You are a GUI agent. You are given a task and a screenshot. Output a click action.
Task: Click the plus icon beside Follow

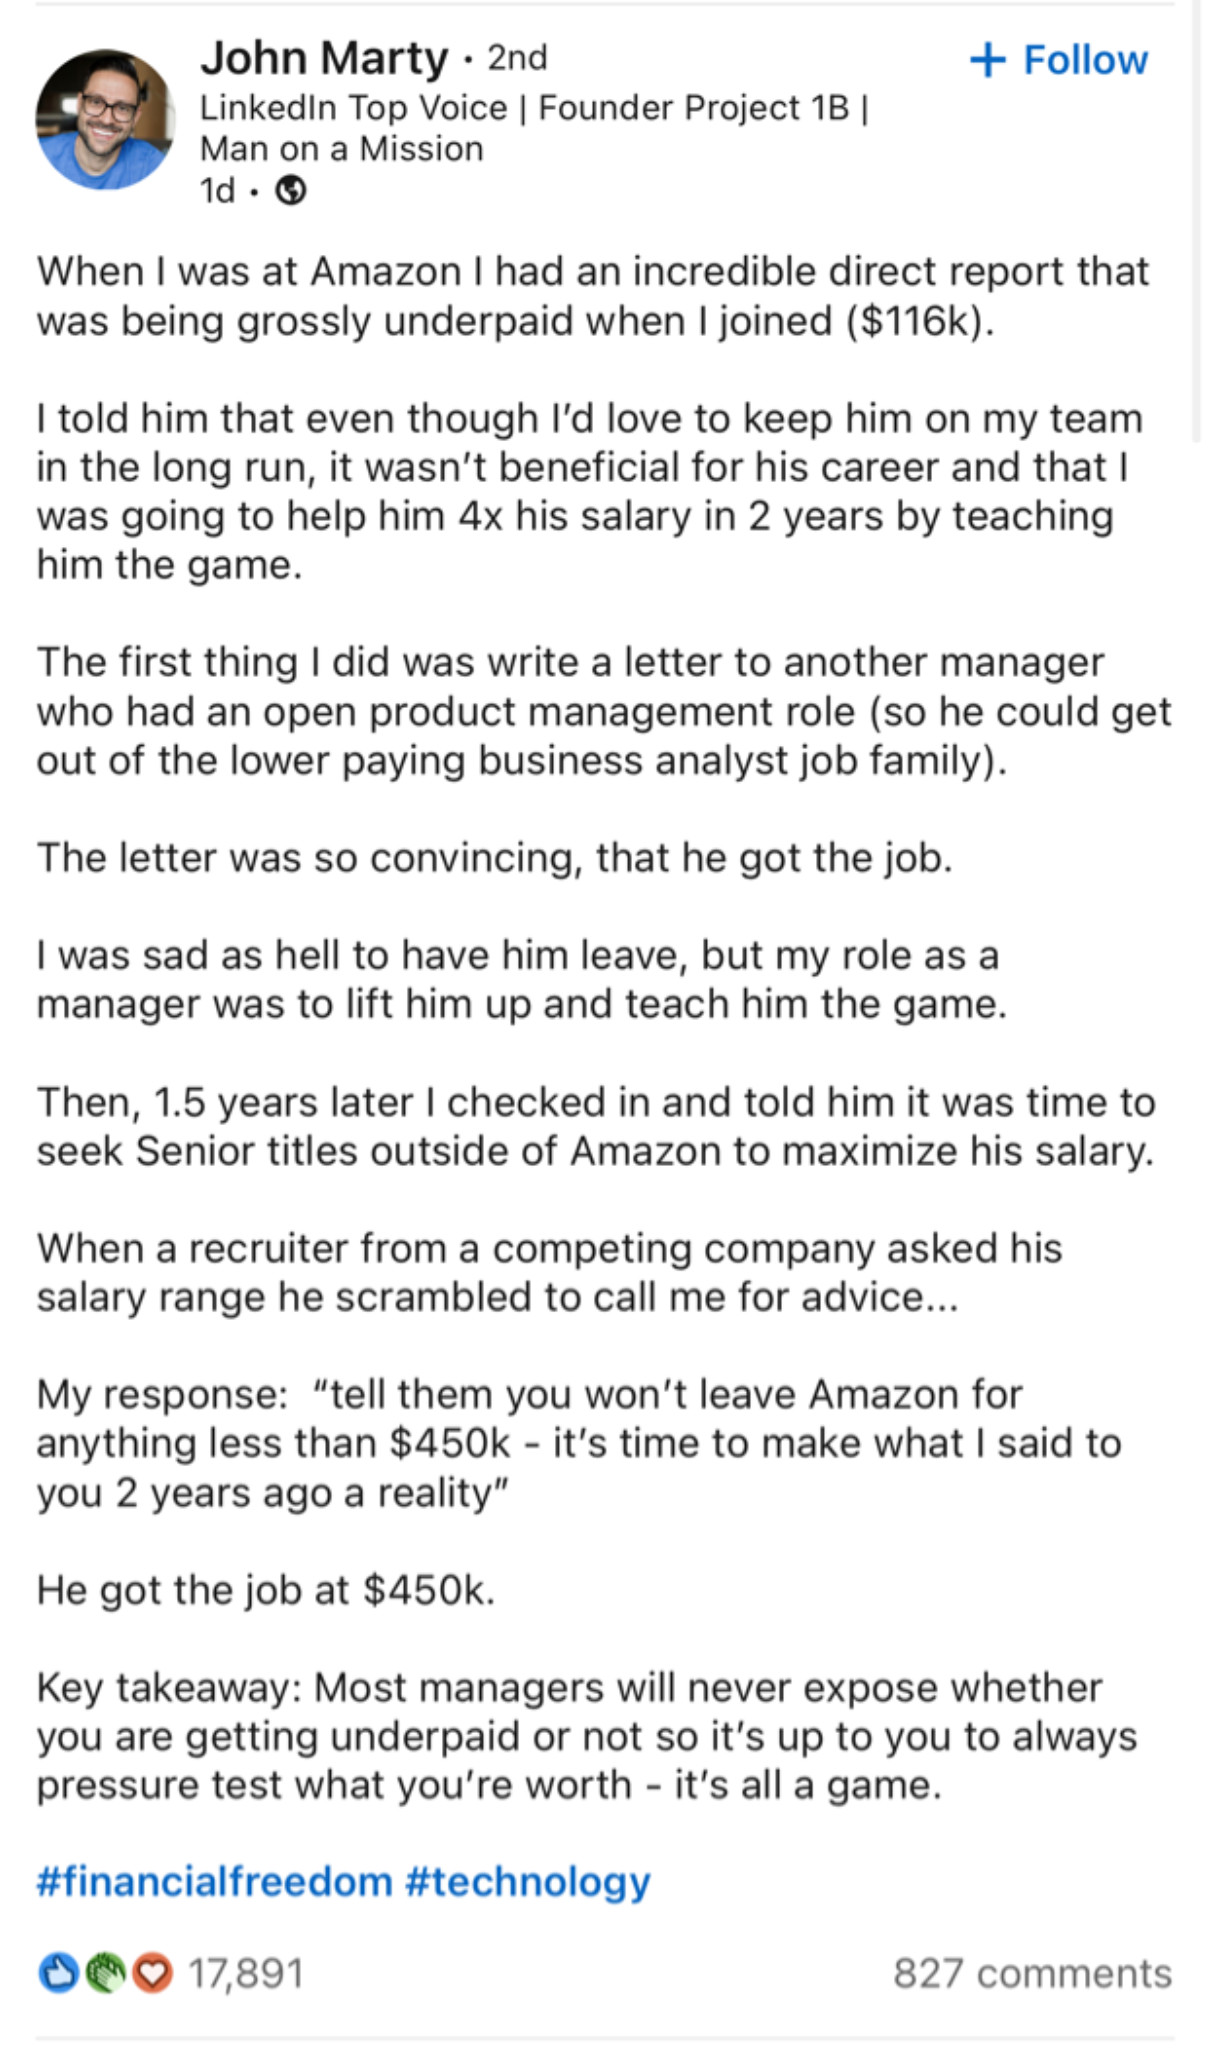coord(987,60)
